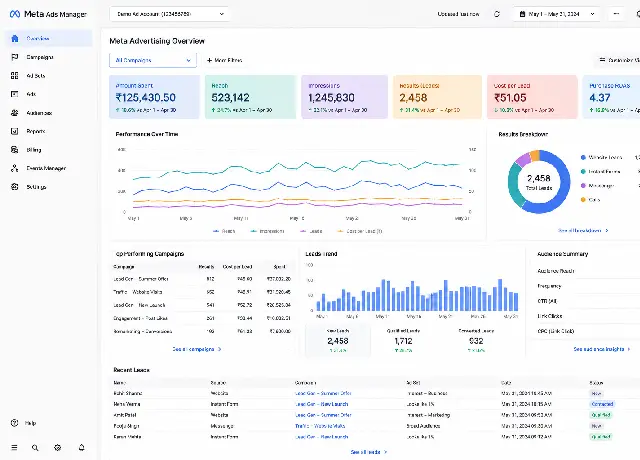Click the donut chart center '2,458 Total Leads'
The width and height of the screenshot is (640, 460).
point(539,182)
